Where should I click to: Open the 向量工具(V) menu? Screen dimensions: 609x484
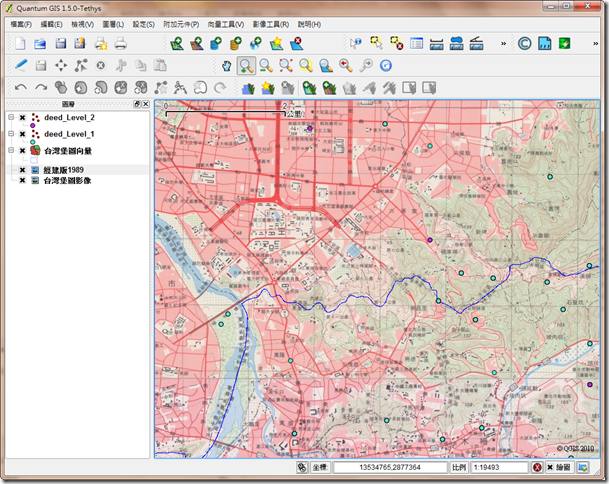coord(226,24)
